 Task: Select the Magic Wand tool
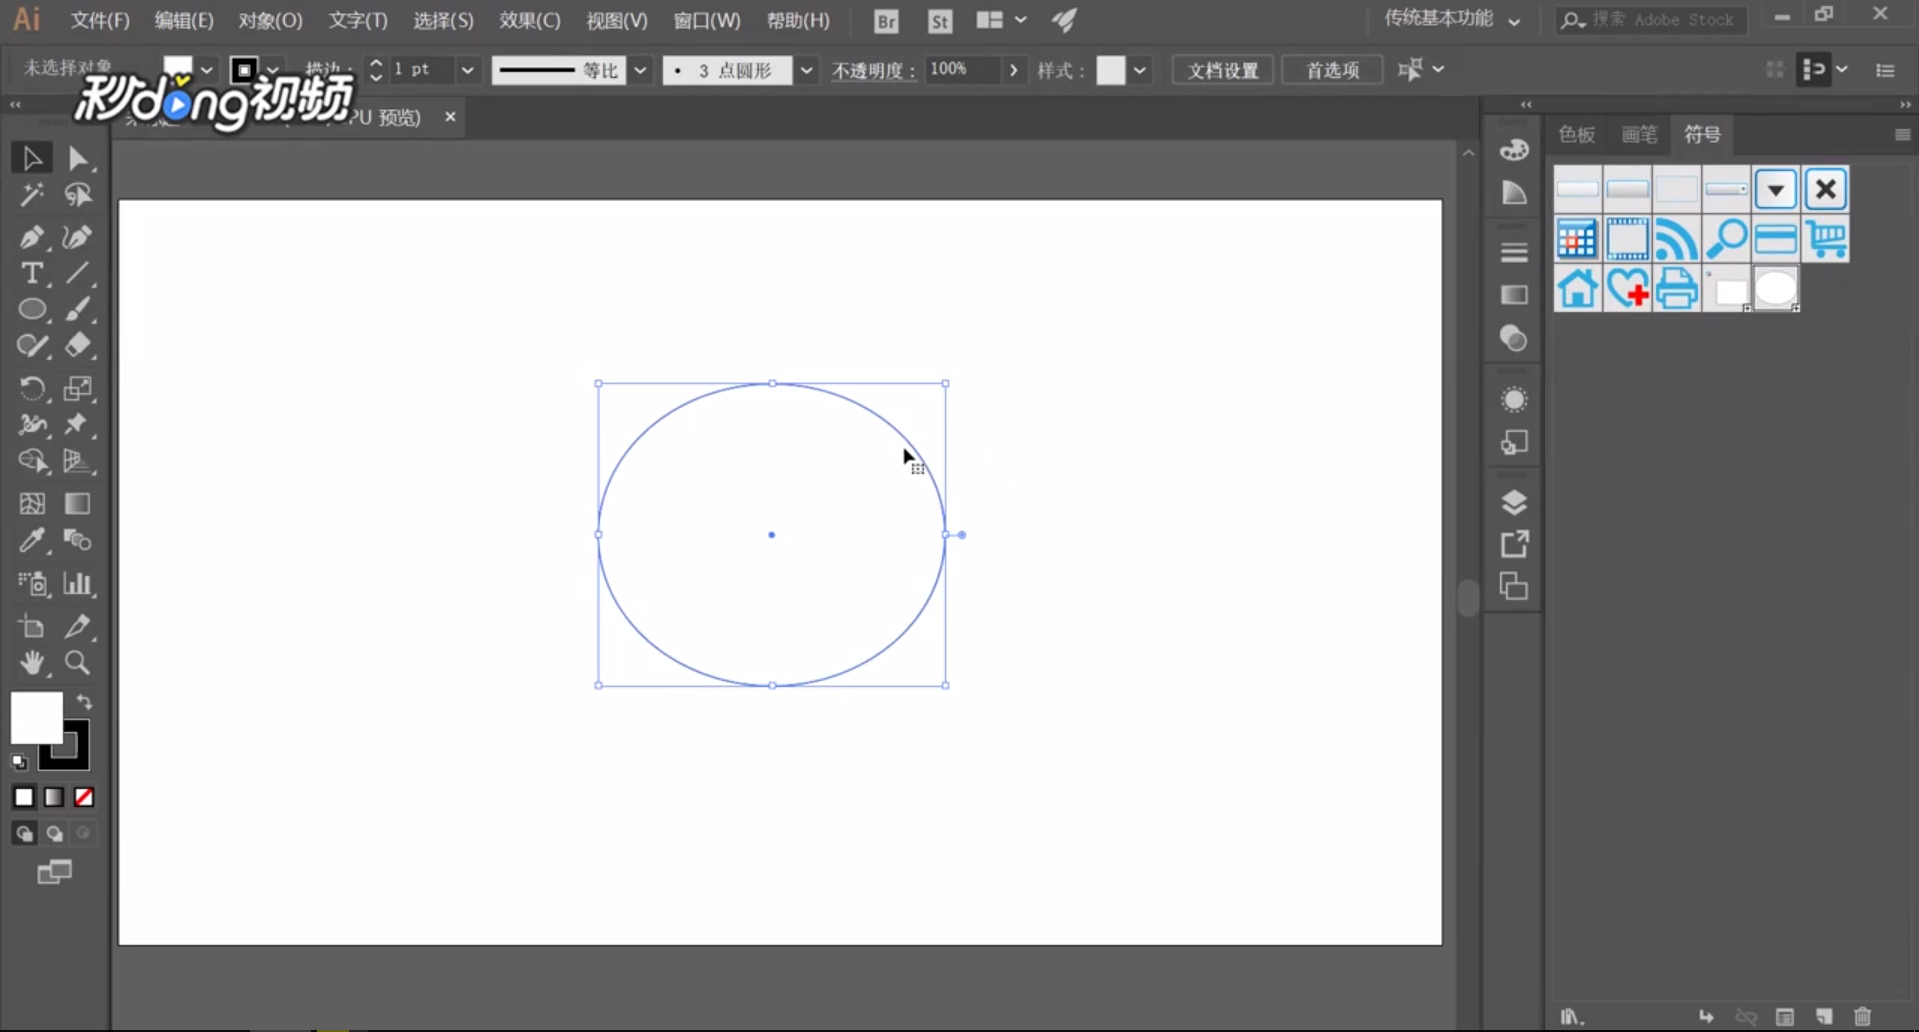[31, 195]
